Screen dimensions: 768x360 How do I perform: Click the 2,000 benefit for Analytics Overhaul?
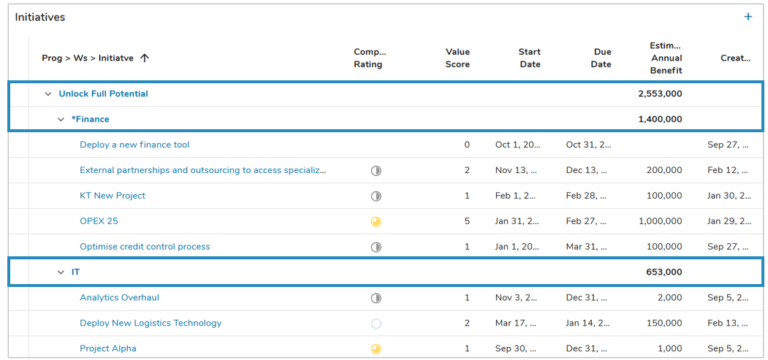(x=671, y=298)
